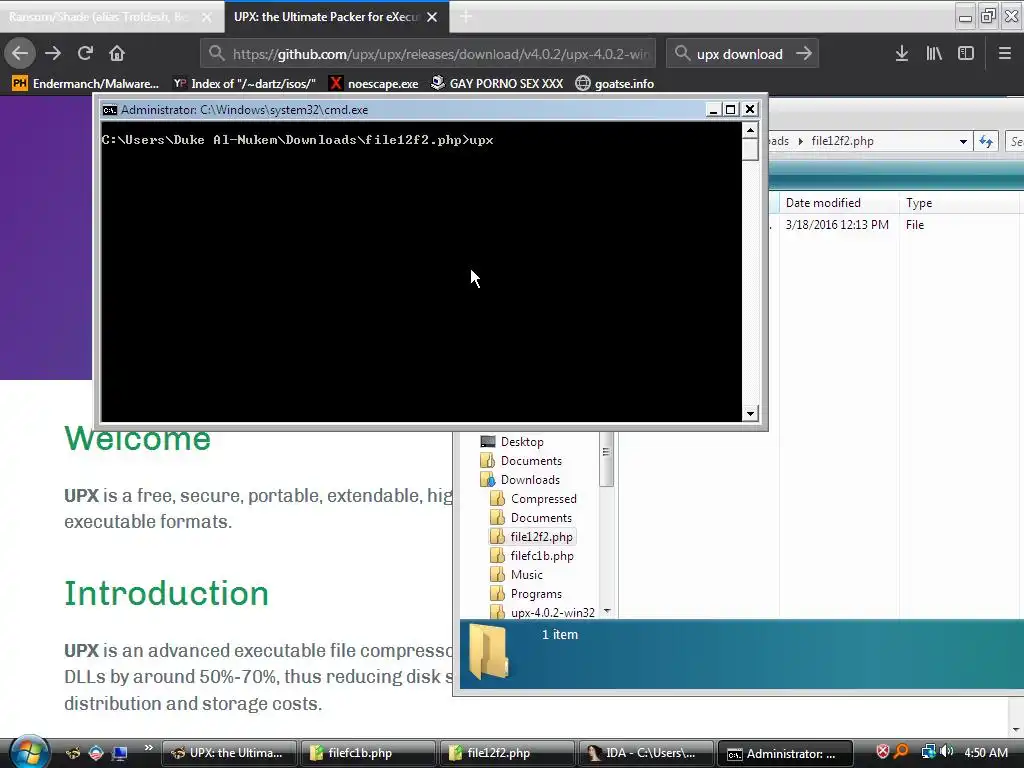The image size is (1024, 768).
Task: Select Programs folder in tree
Action: point(526,594)
